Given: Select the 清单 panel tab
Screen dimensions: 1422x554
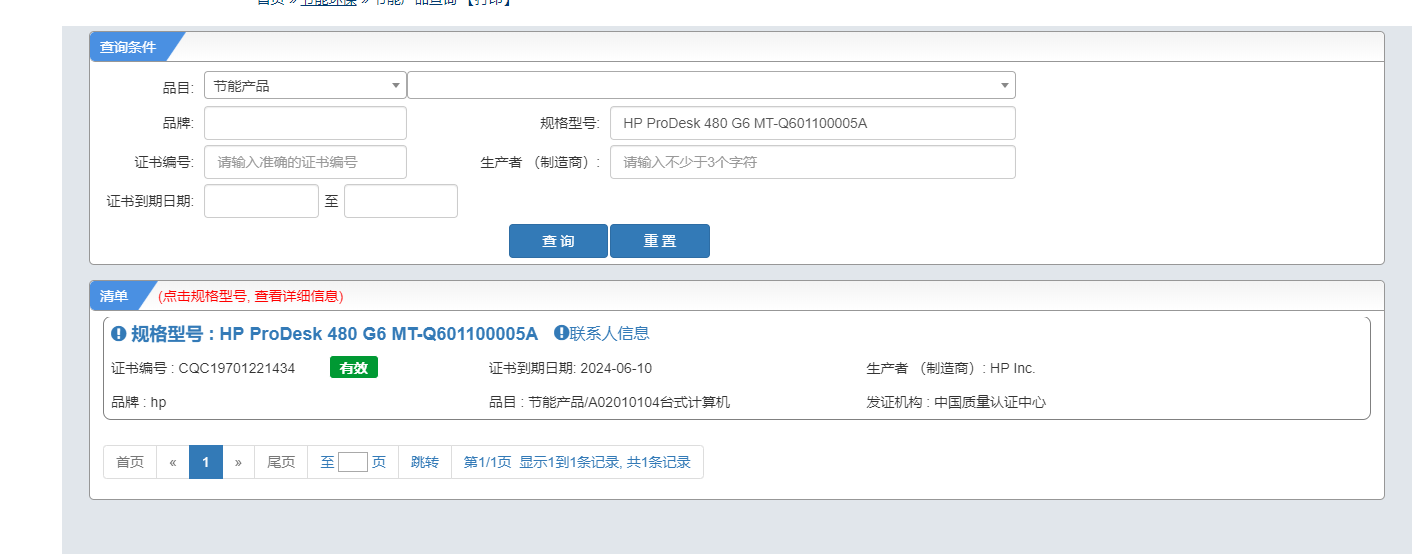Looking at the screenshot, I should 114,296.
